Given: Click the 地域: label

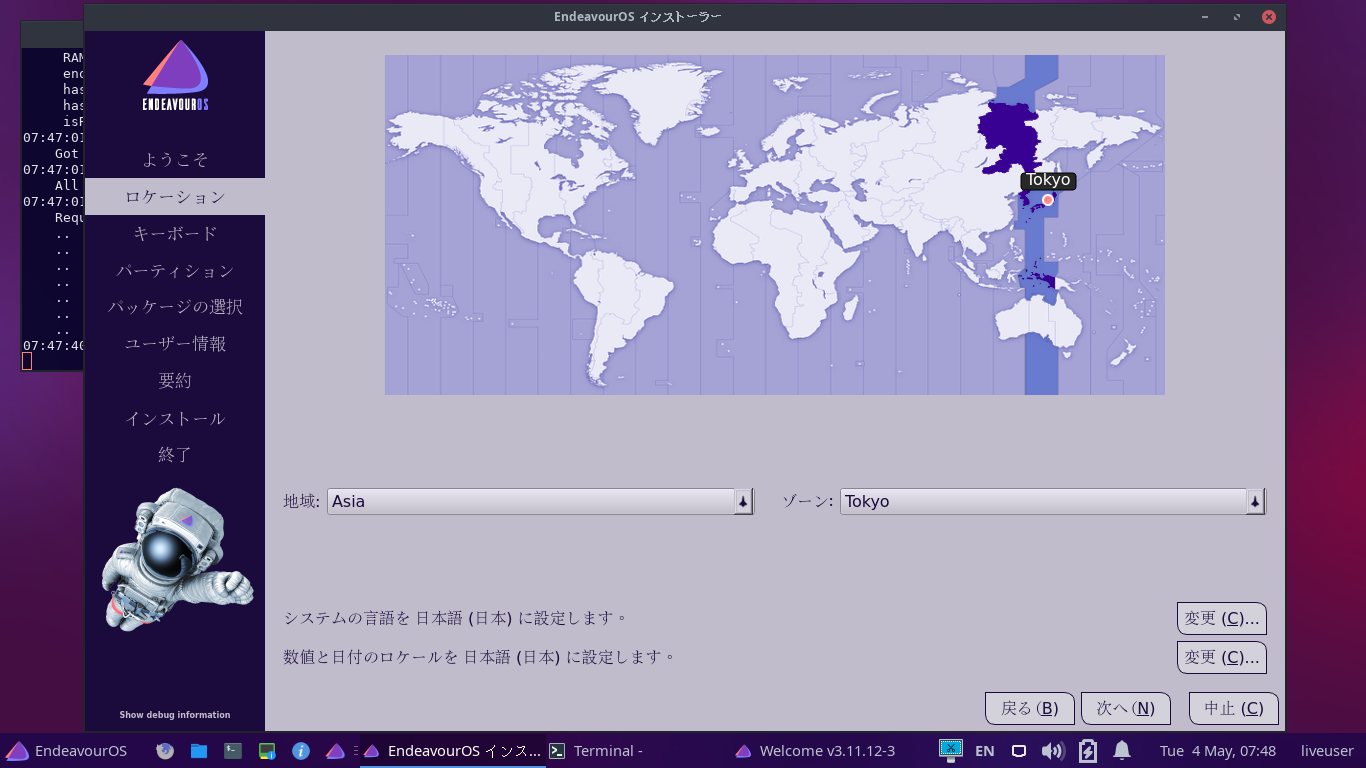Looking at the screenshot, I should click(x=302, y=501).
